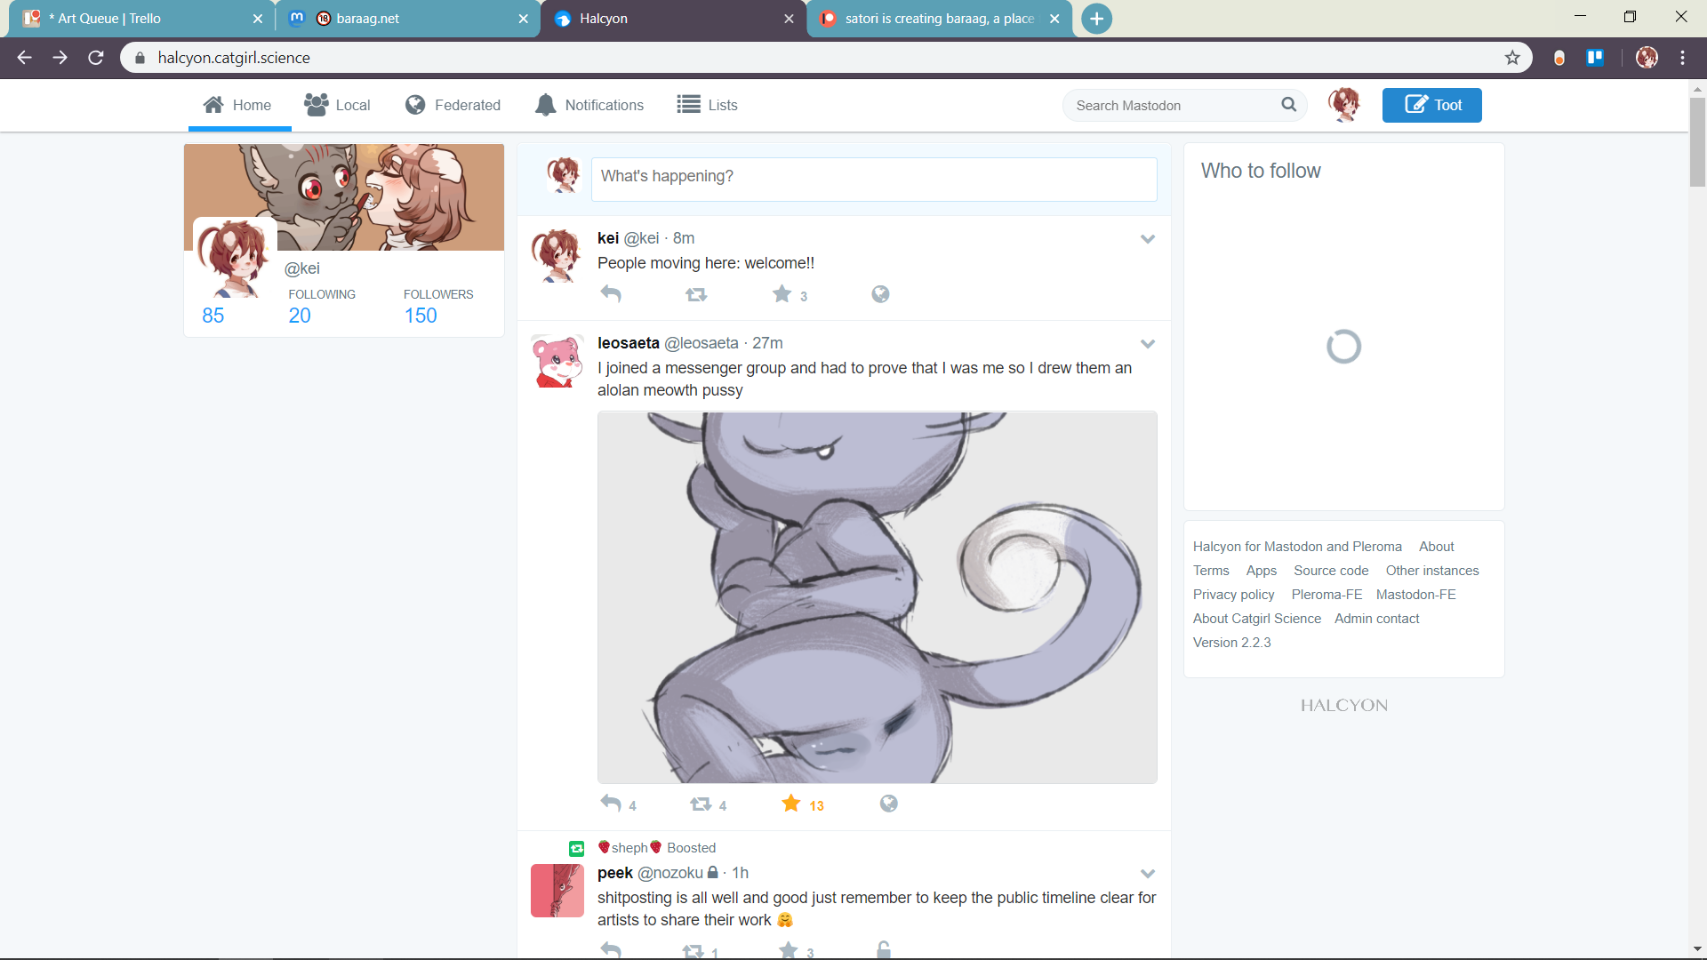Open leosaeta's attached meowth drawing
This screenshot has height=960, width=1707.
click(877, 597)
